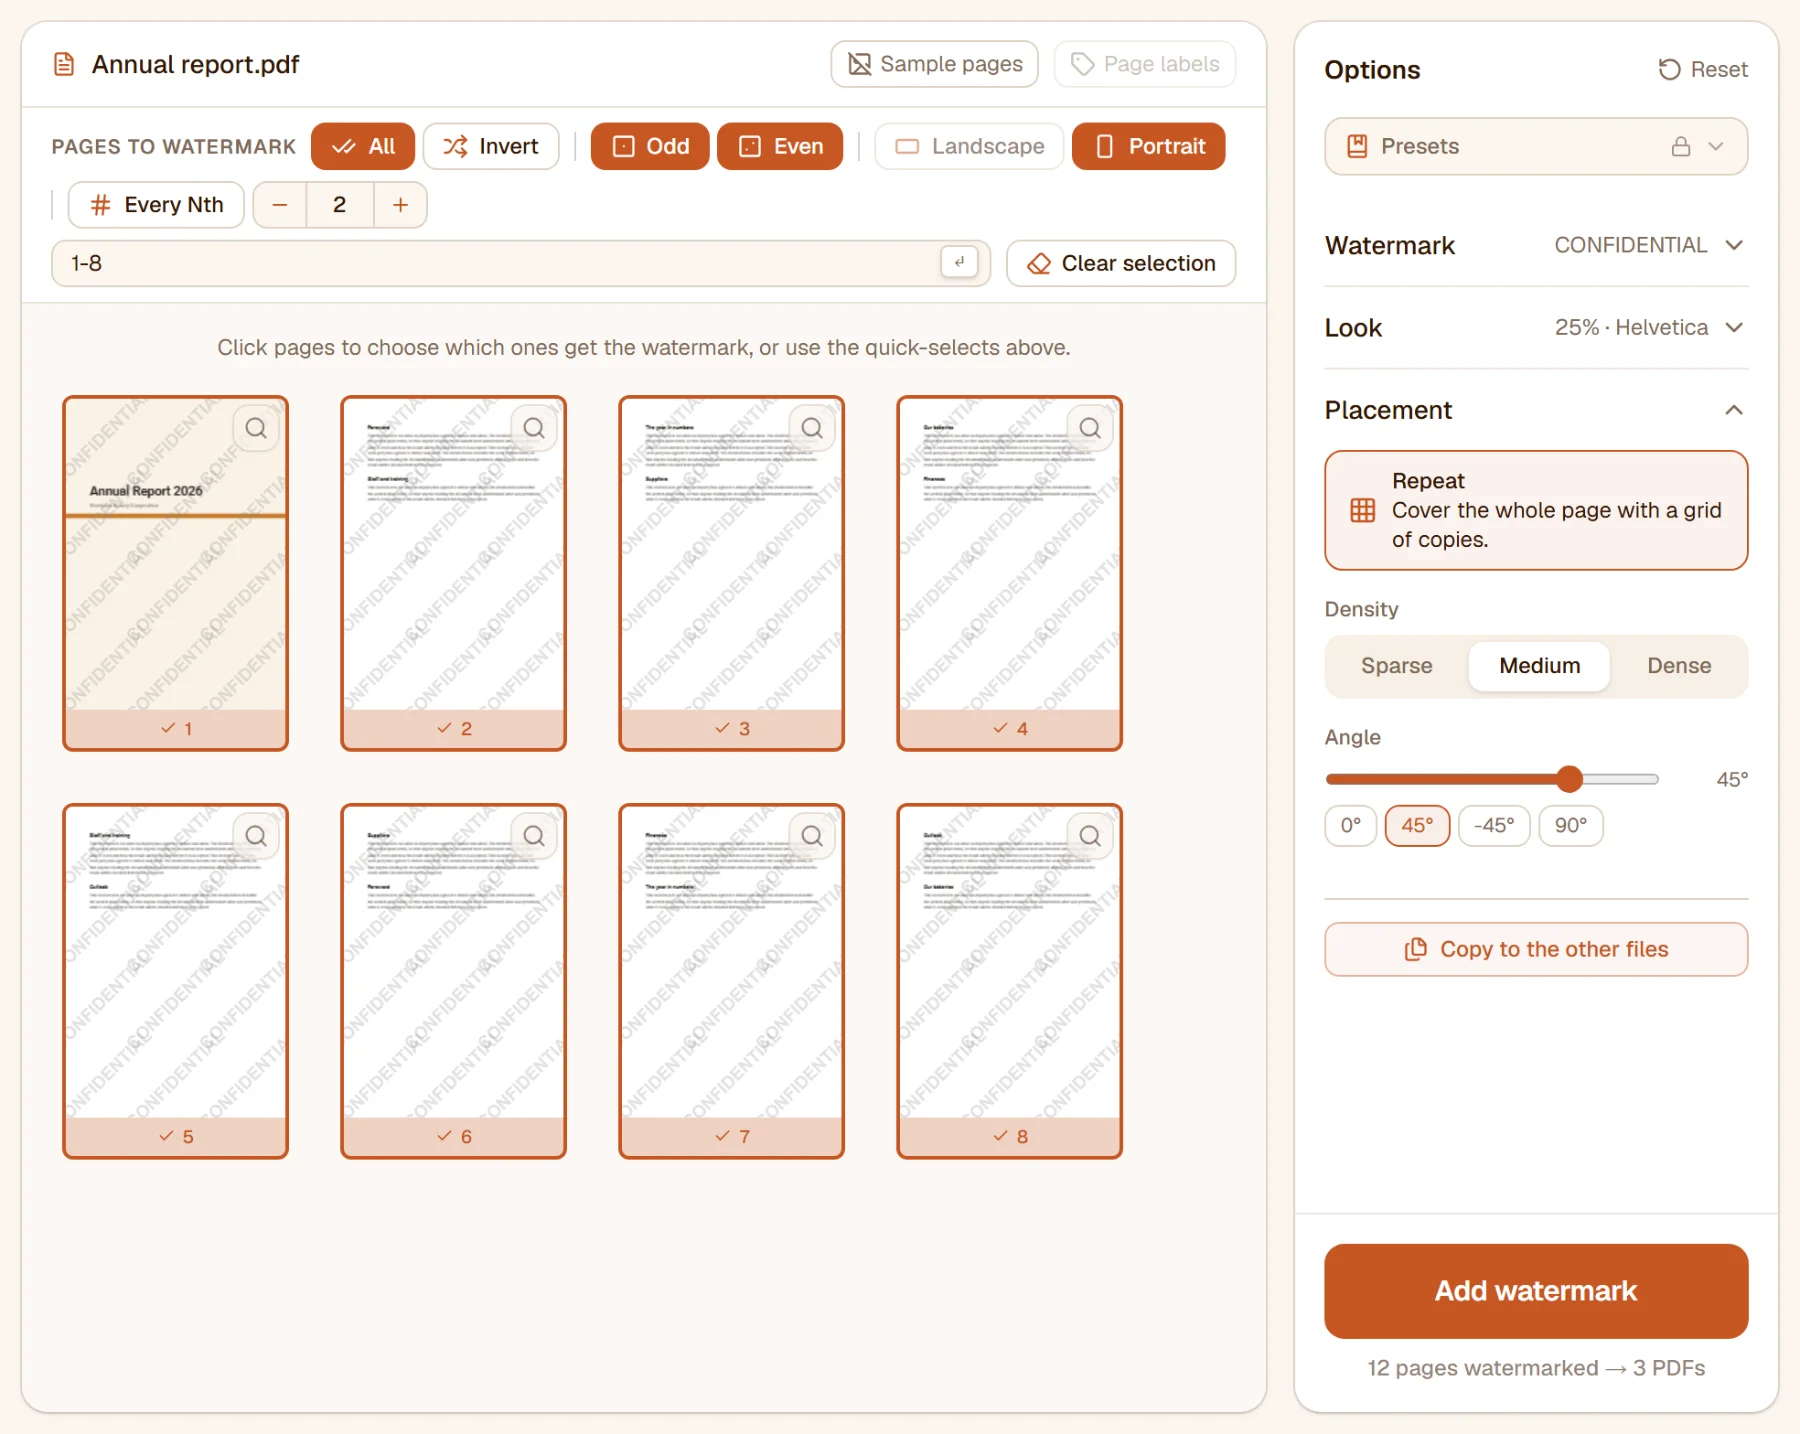Image resolution: width=1800 pixels, height=1434 pixels.
Task: Click the Annual report.pdf file icon
Action: pyautogui.click(x=64, y=65)
